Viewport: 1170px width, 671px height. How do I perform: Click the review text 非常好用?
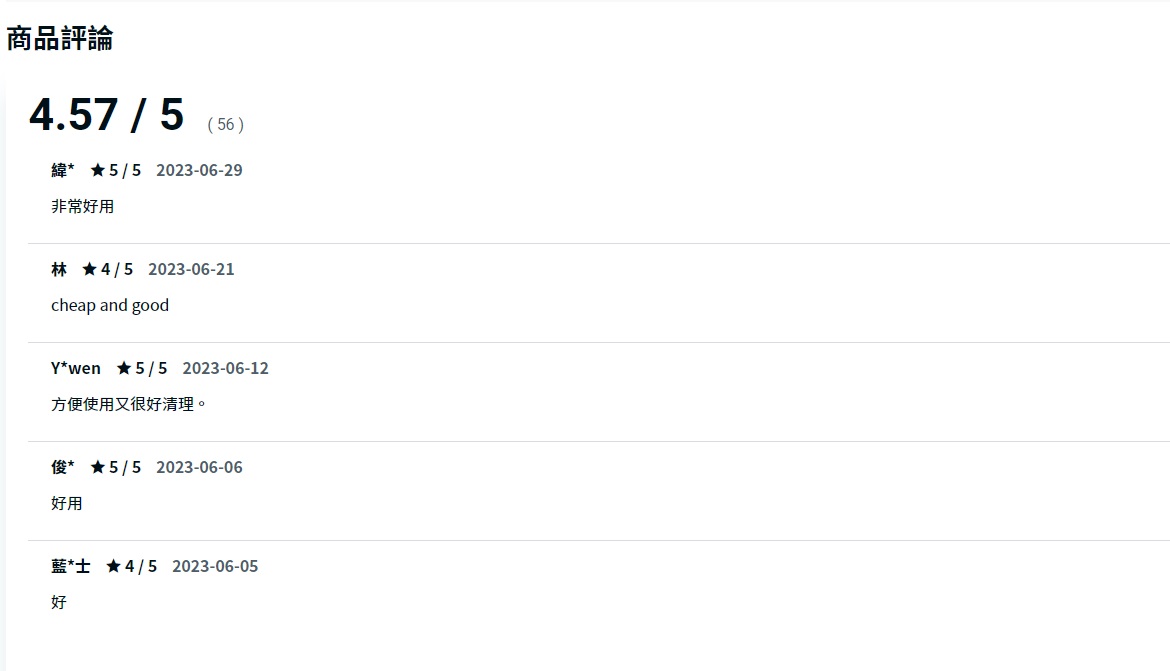click(83, 206)
